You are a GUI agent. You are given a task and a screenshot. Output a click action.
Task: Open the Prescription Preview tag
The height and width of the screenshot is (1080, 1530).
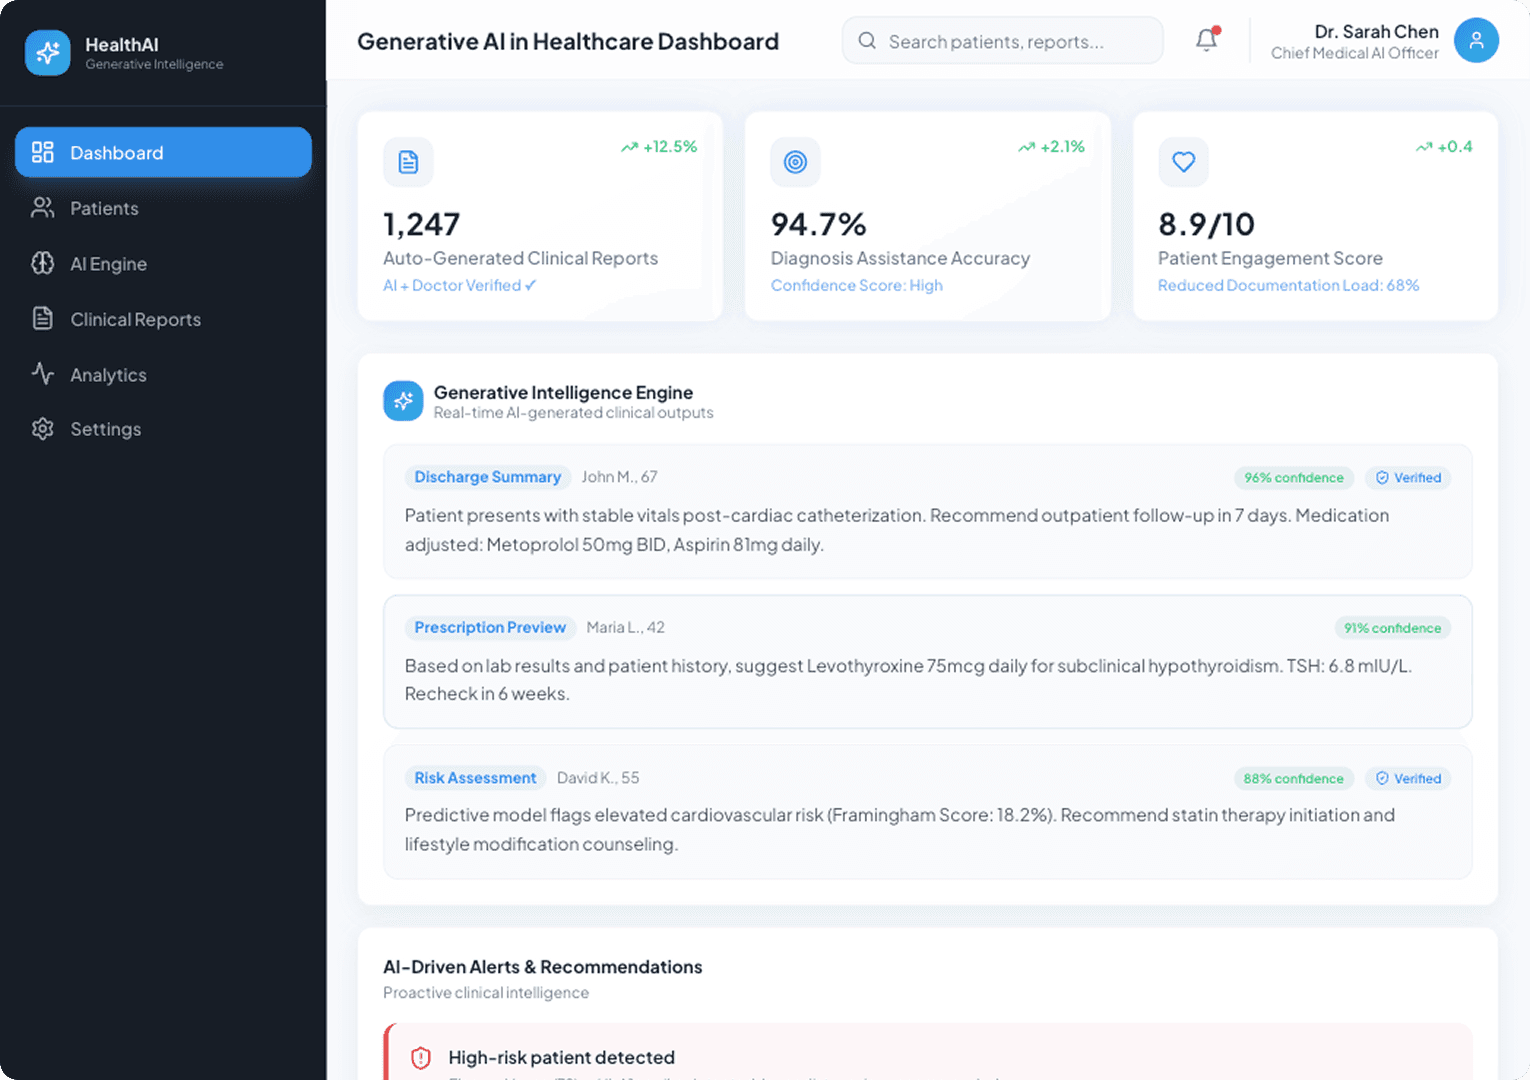(490, 627)
